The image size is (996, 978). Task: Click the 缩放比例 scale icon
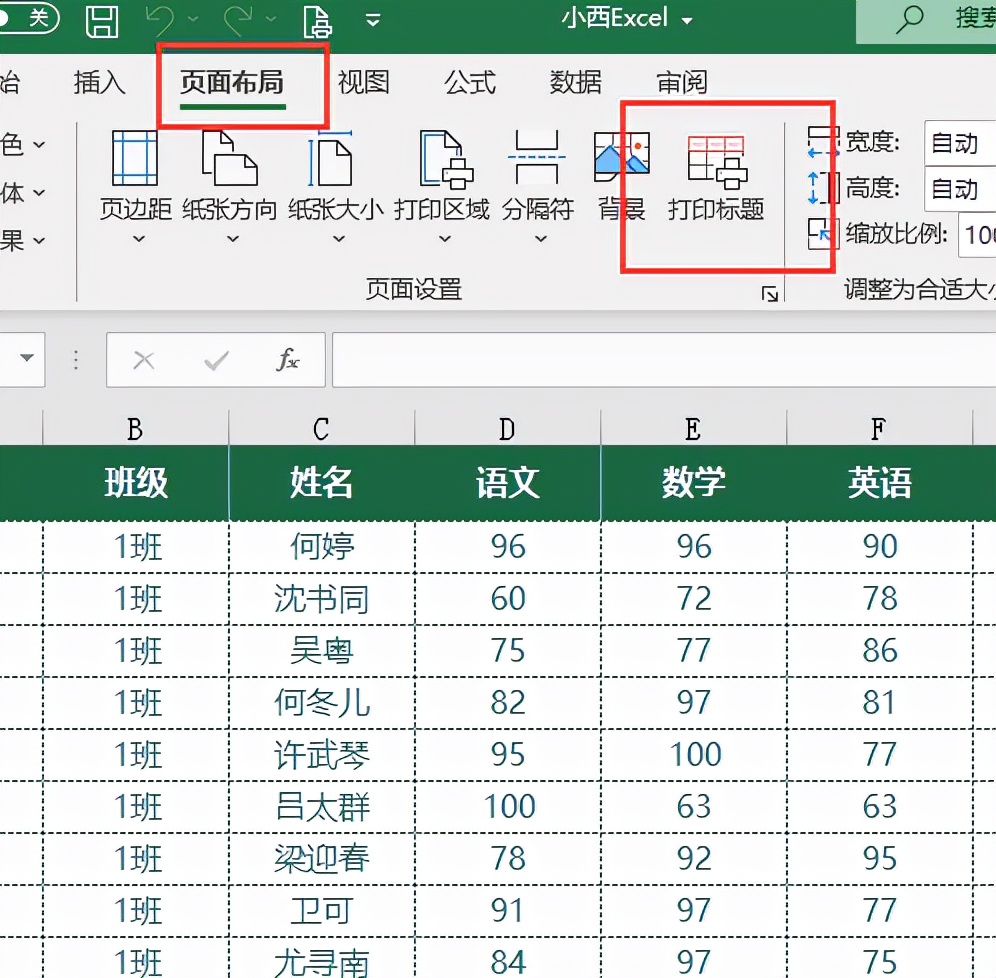[823, 234]
